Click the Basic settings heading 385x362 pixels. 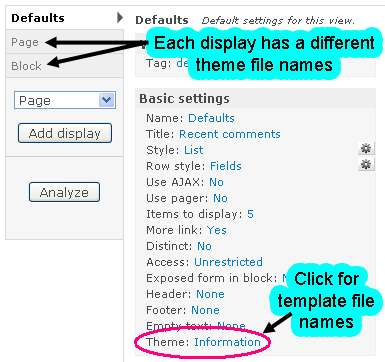[184, 99]
